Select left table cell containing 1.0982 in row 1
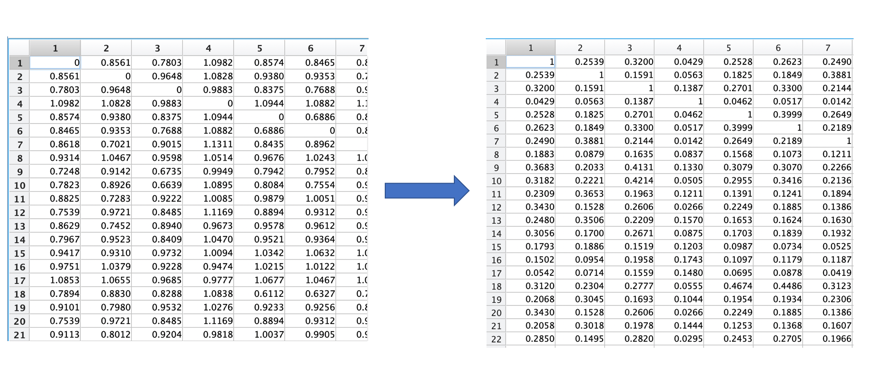The height and width of the screenshot is (366, 879). click(x=208, y=63)
